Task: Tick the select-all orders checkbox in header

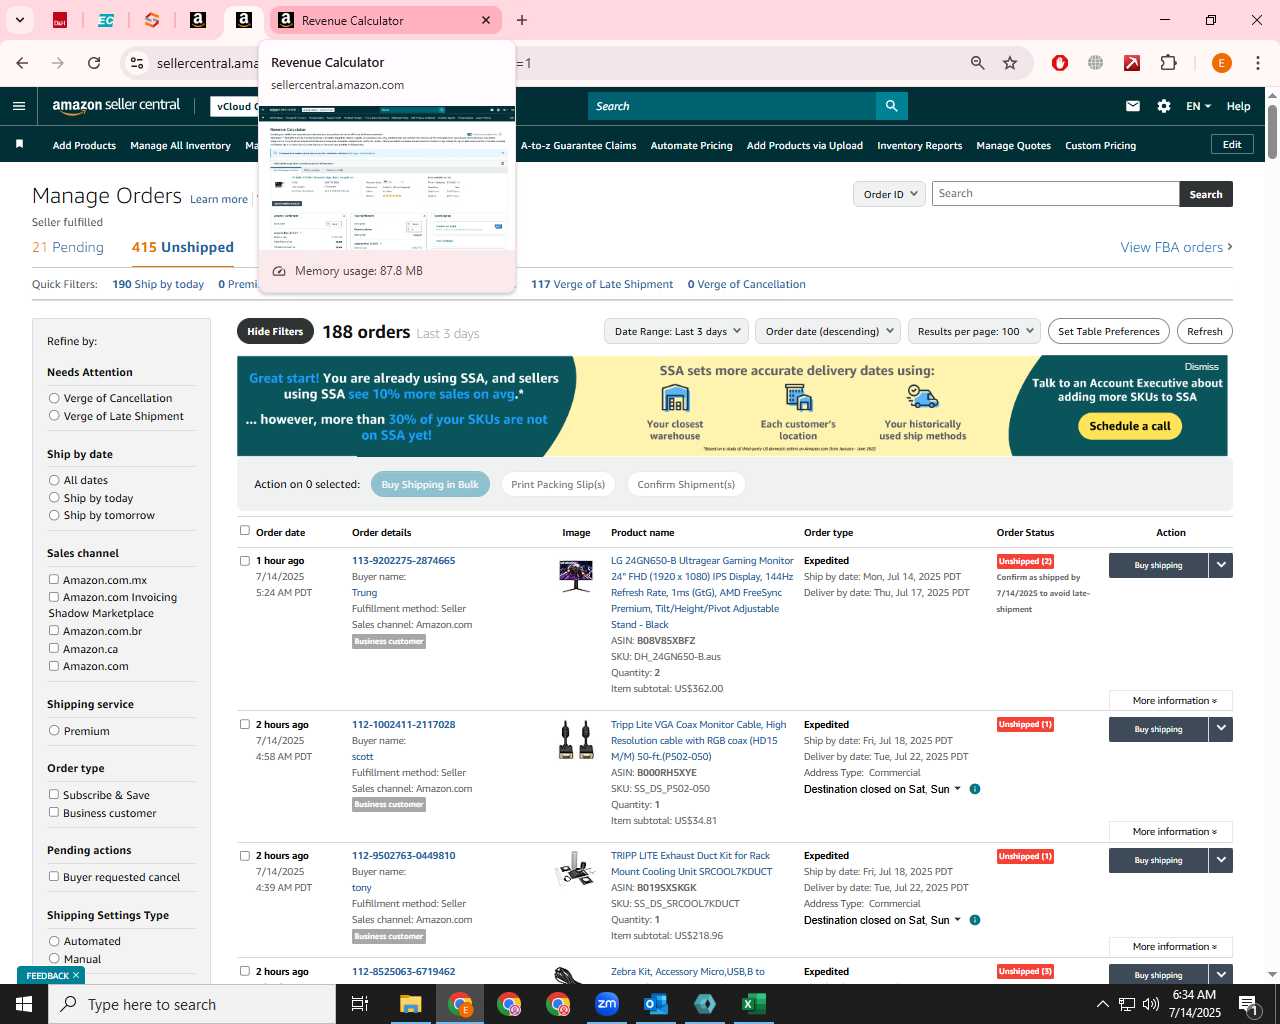Action: point(245,531)
